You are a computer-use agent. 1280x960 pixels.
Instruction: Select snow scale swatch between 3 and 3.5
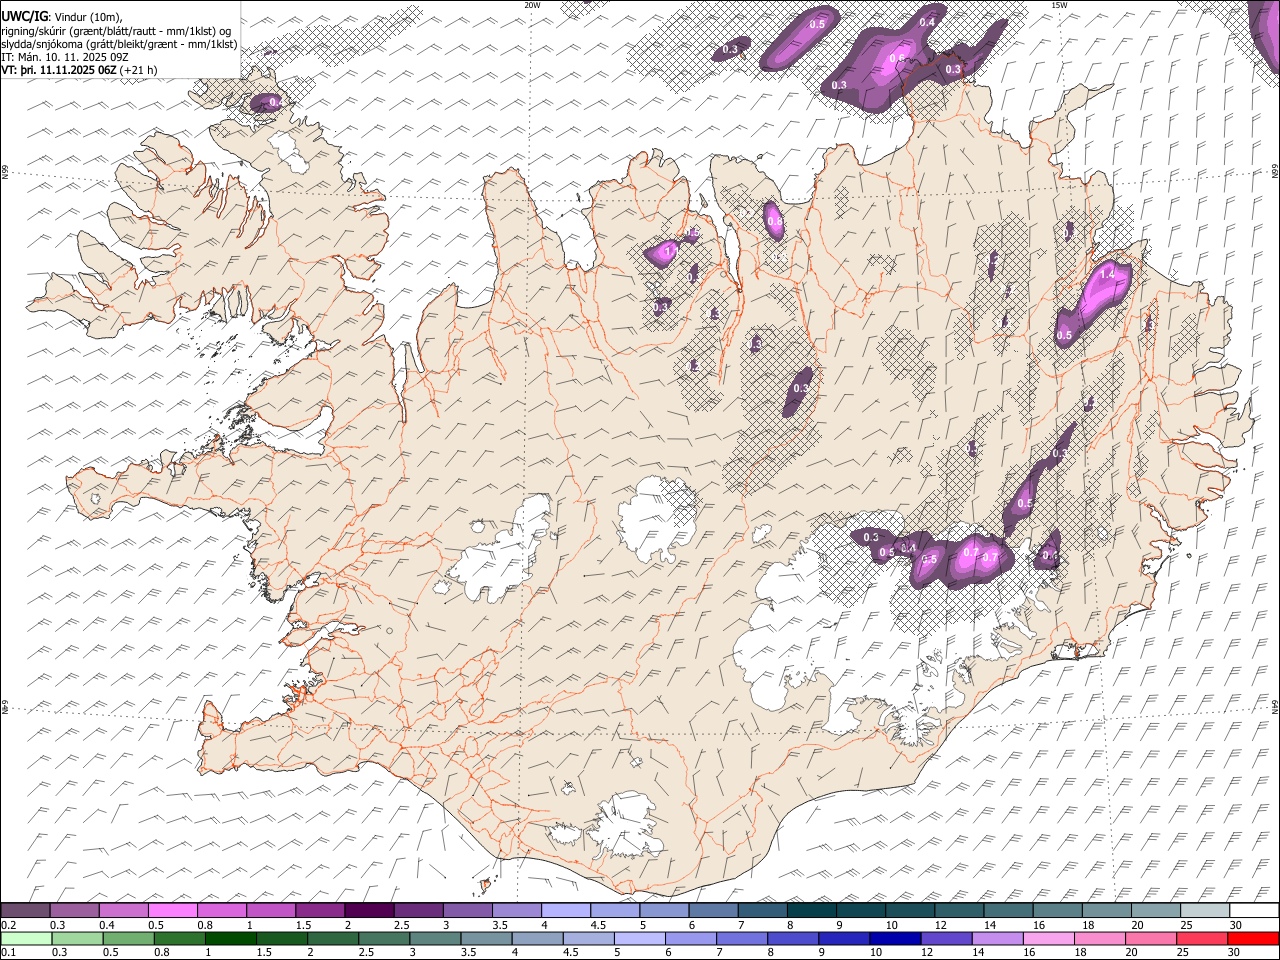pyautogui.click(x=467, y=911)
